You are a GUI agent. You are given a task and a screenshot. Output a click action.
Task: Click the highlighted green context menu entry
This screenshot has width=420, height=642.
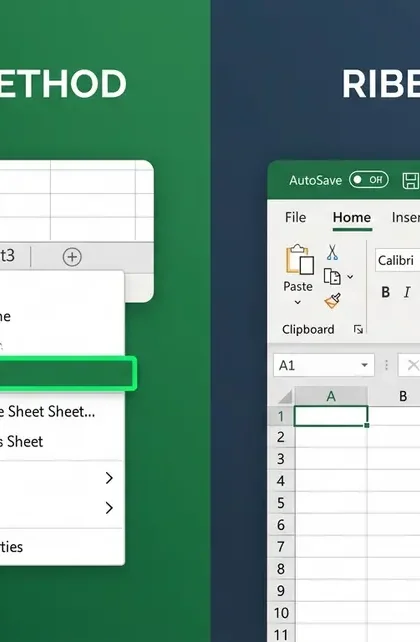67,373
